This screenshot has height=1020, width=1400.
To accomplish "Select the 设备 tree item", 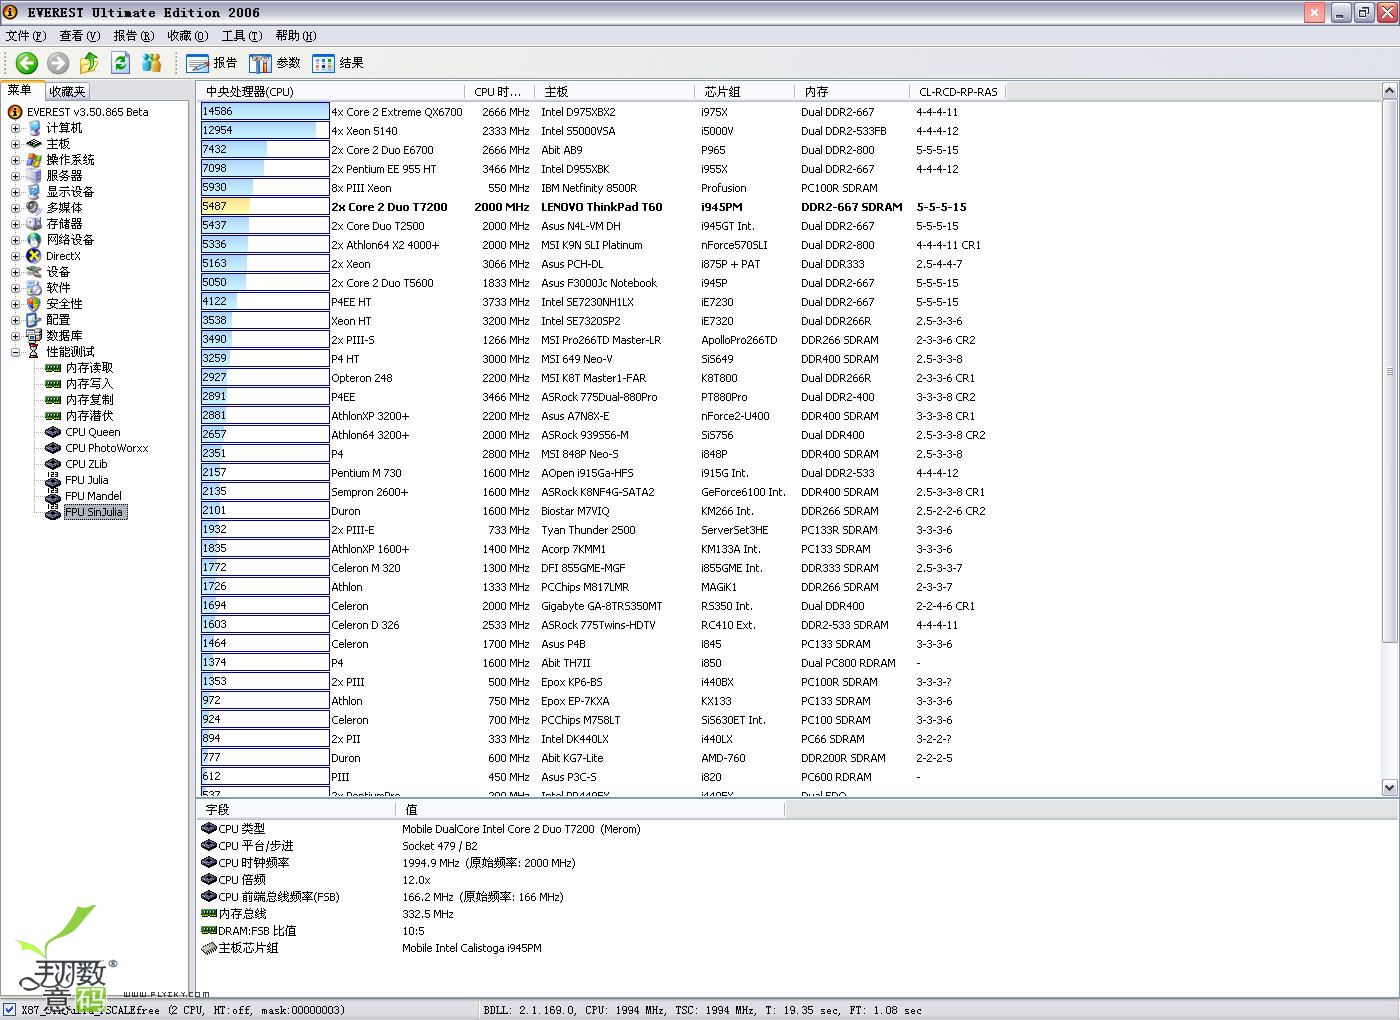I will (58, 272).
